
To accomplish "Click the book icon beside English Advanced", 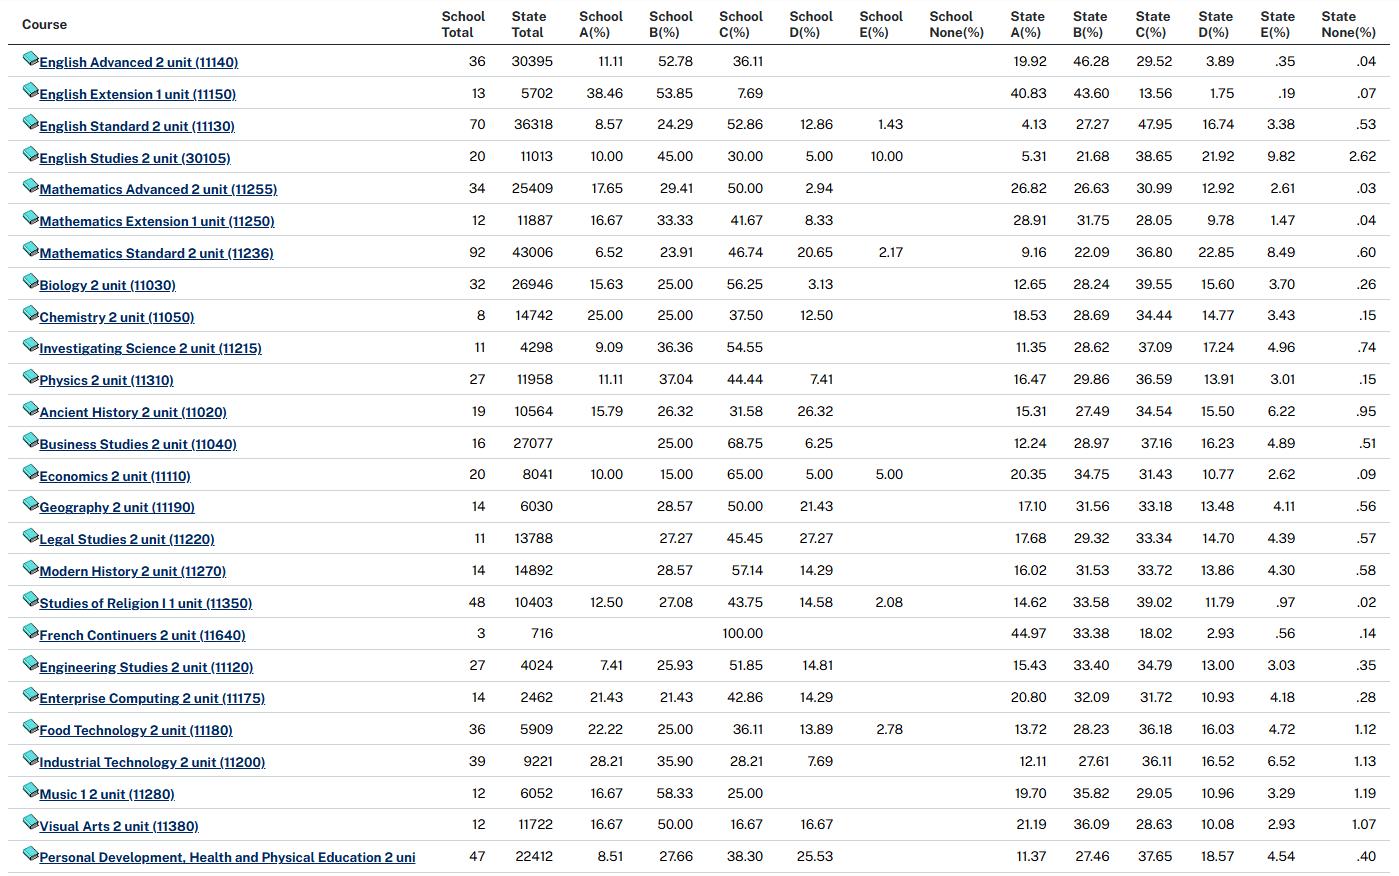I will click(30, 60).
